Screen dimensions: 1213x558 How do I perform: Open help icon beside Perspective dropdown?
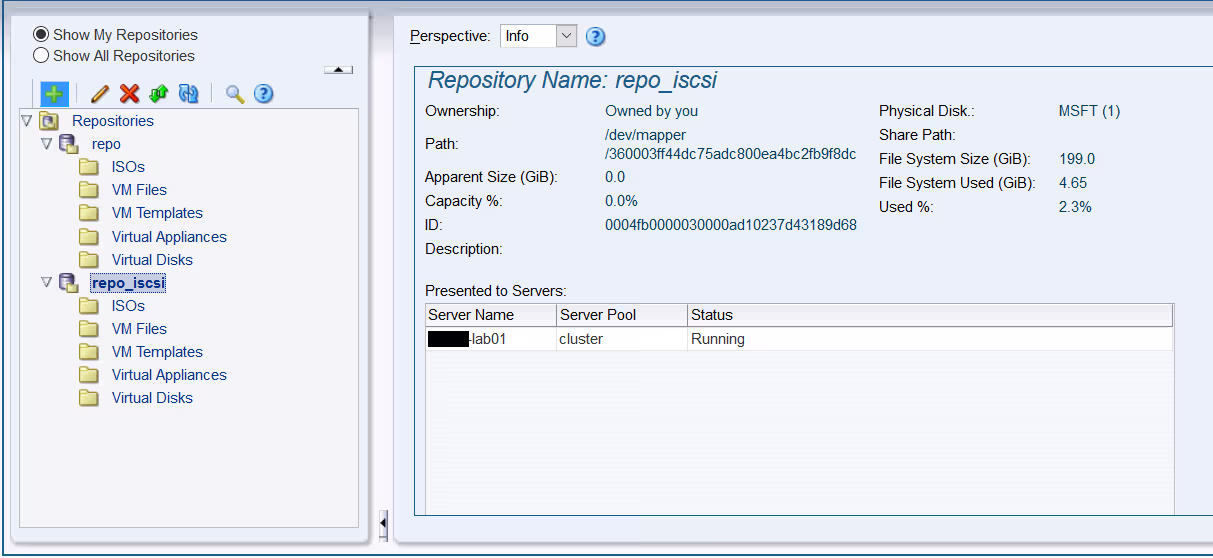click(595, 37)
